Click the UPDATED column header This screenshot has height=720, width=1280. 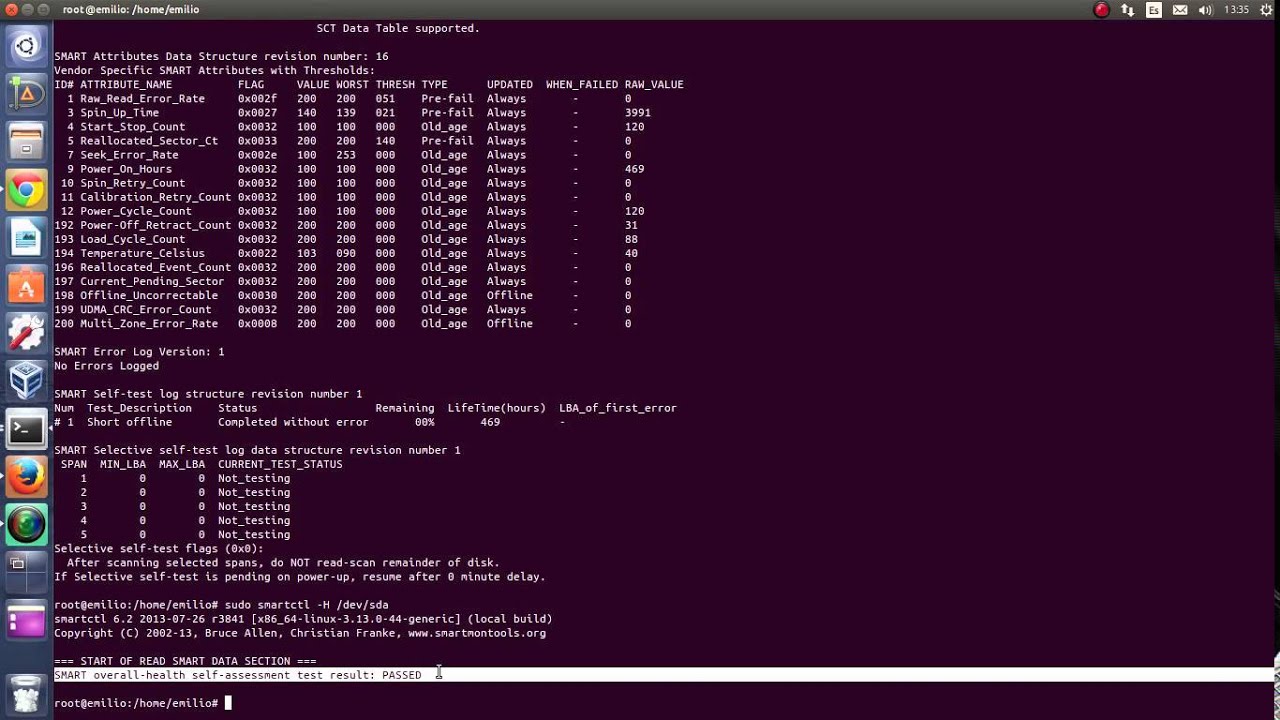510,84
